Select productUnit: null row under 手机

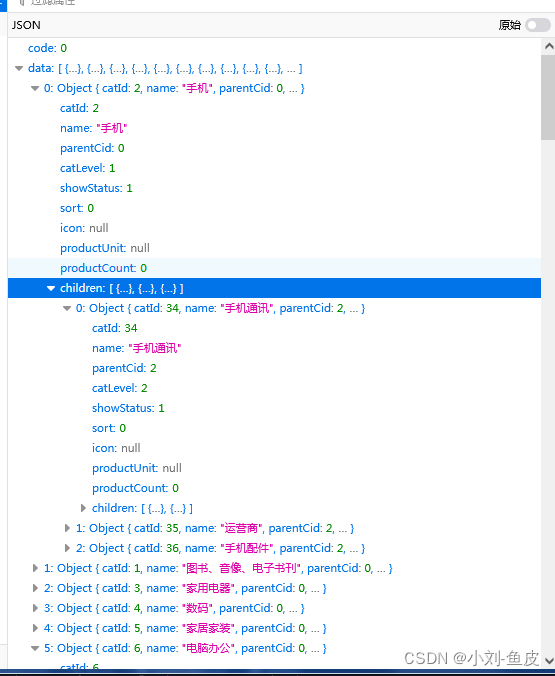click(x=274, y=248)
